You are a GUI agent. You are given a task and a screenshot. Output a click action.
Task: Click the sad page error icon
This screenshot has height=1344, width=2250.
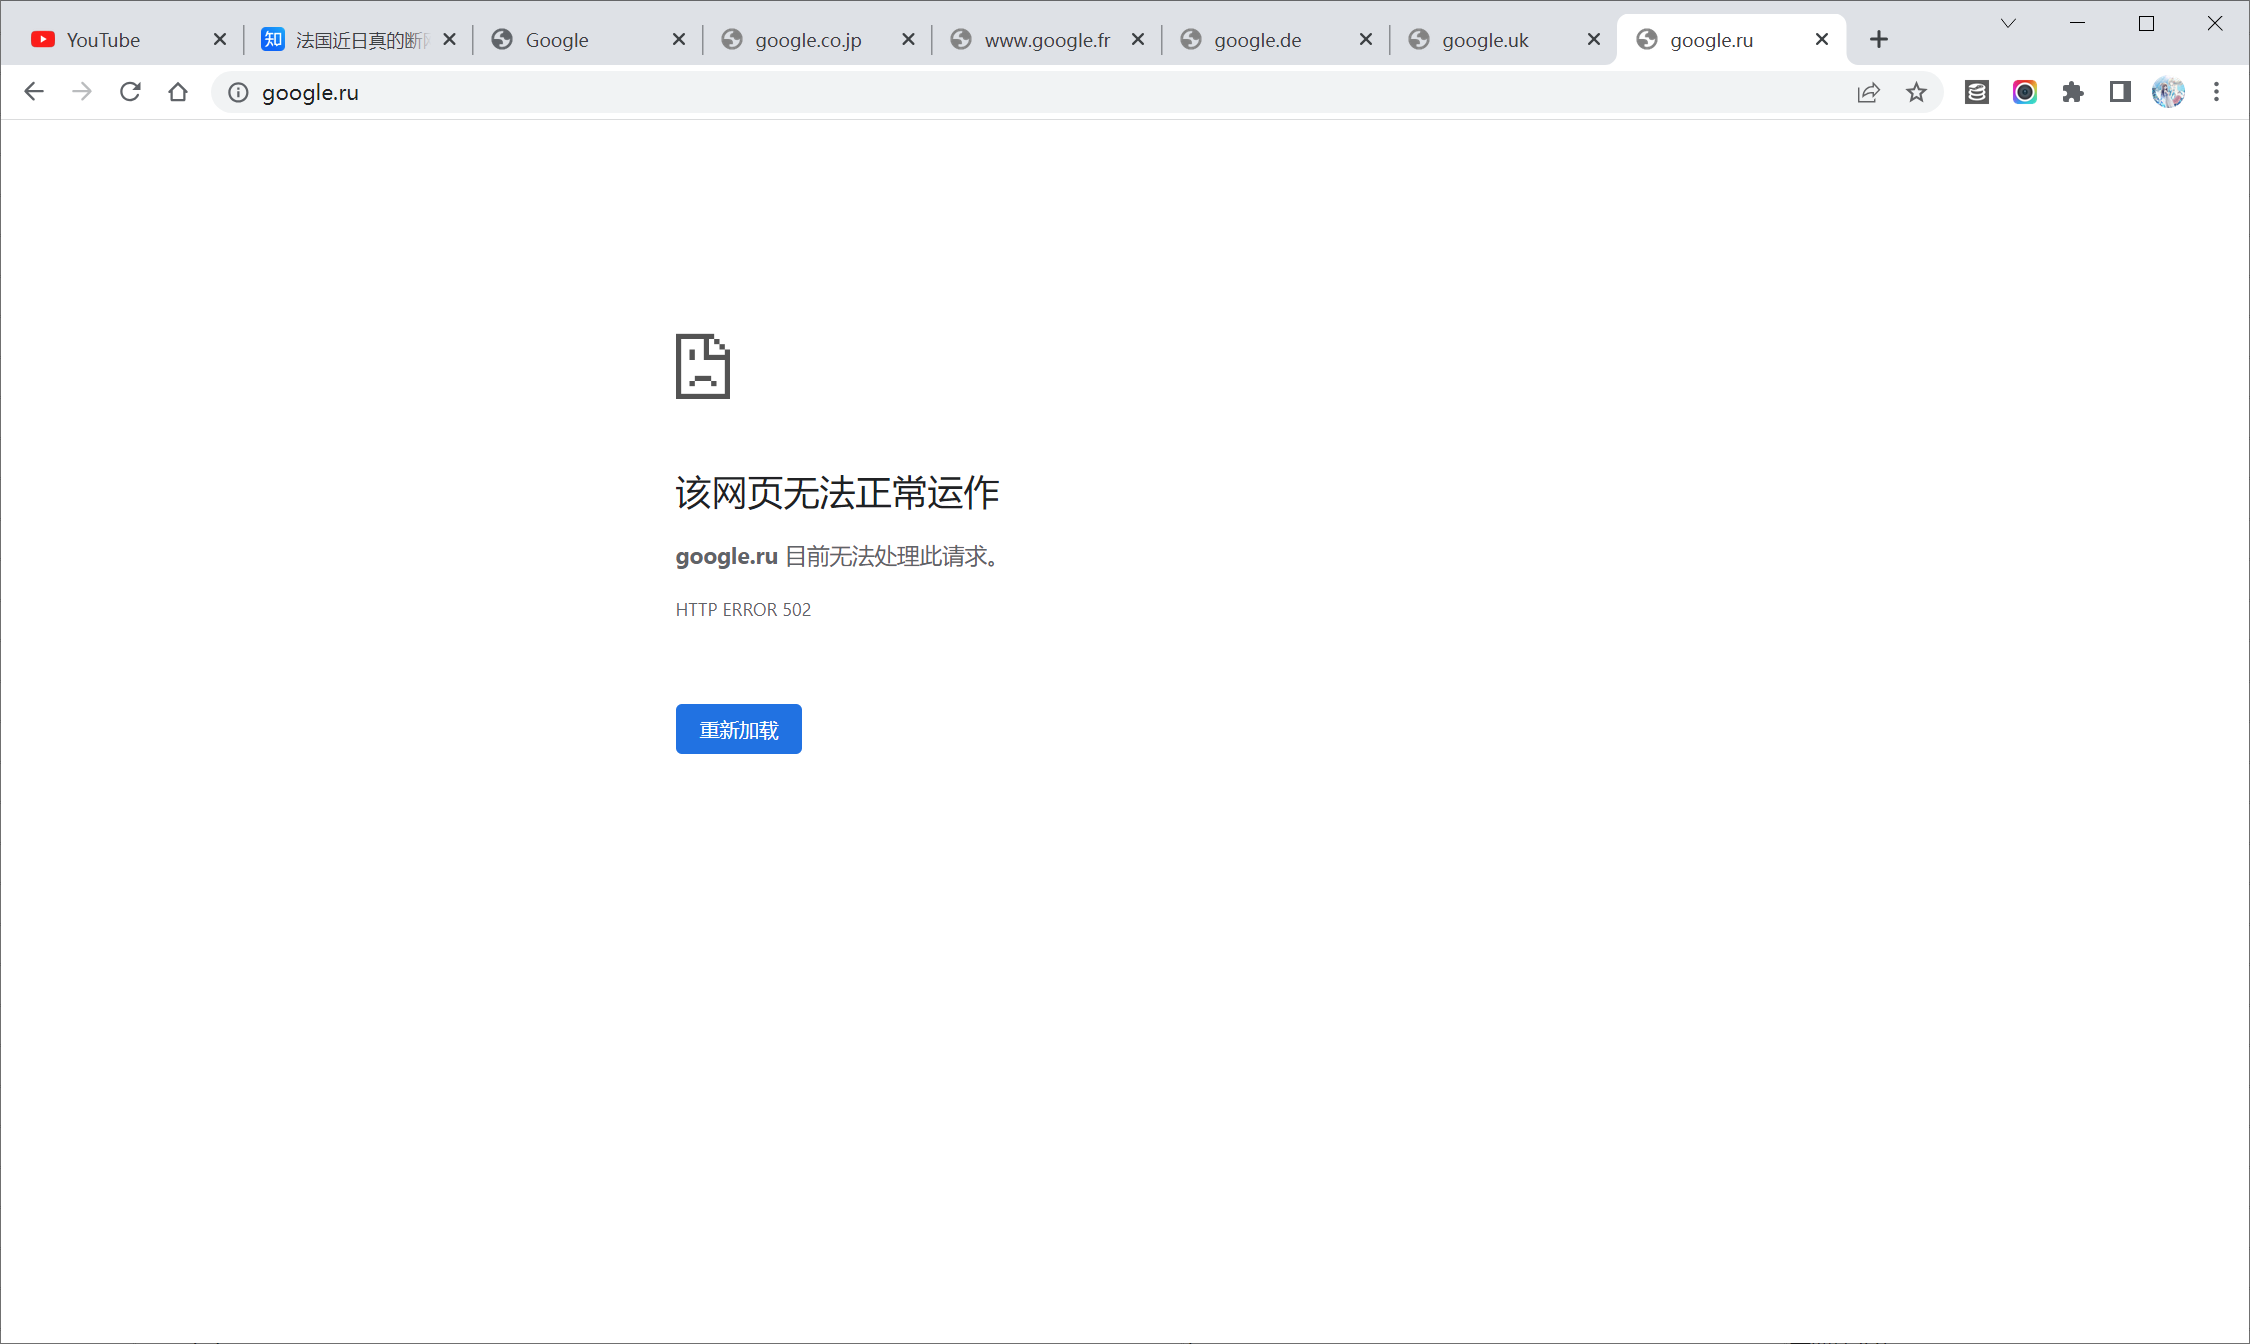pos(703,366)
